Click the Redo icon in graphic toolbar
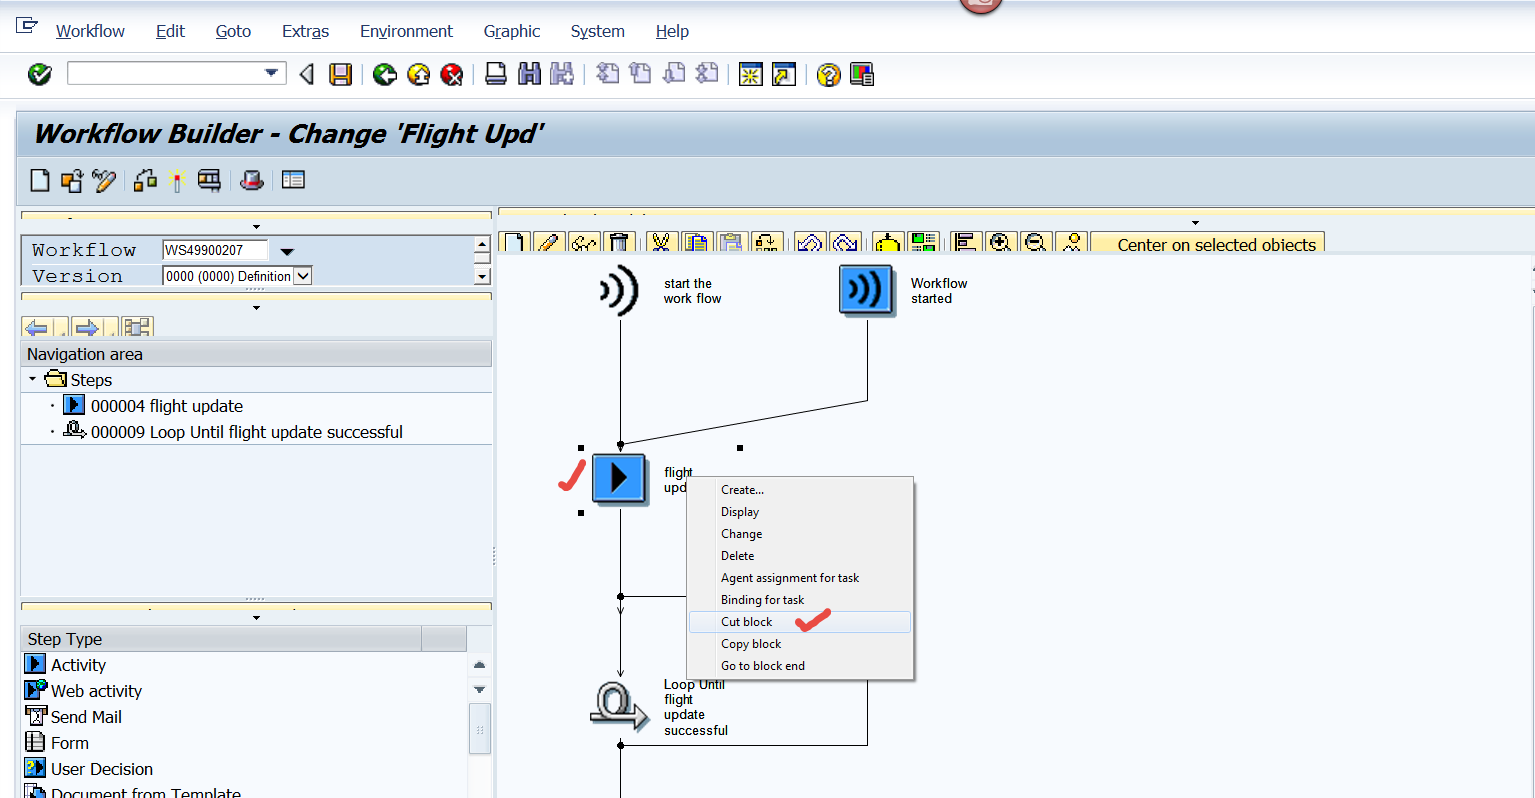This screenshot has width=1535, height=798. [845, 243]
